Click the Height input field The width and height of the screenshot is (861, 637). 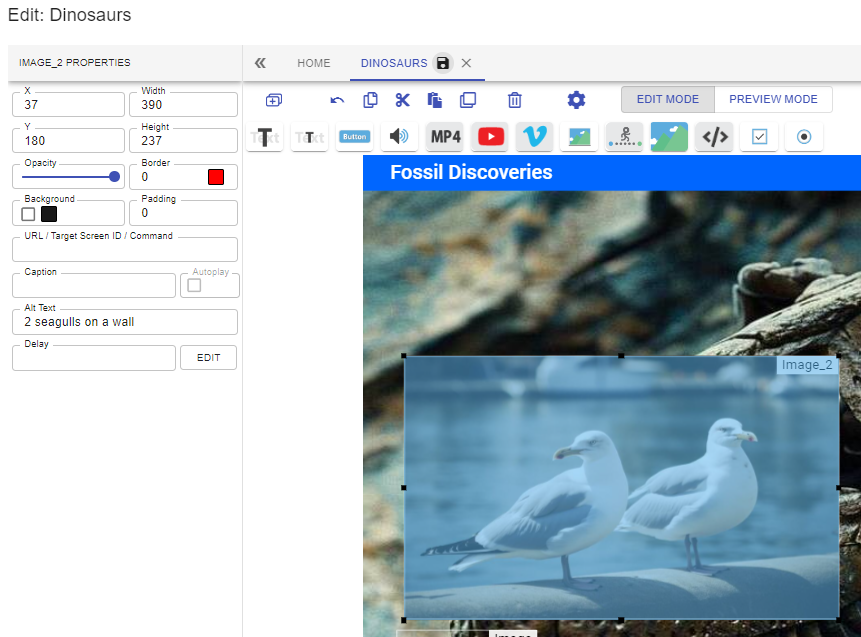pos(183,141)
